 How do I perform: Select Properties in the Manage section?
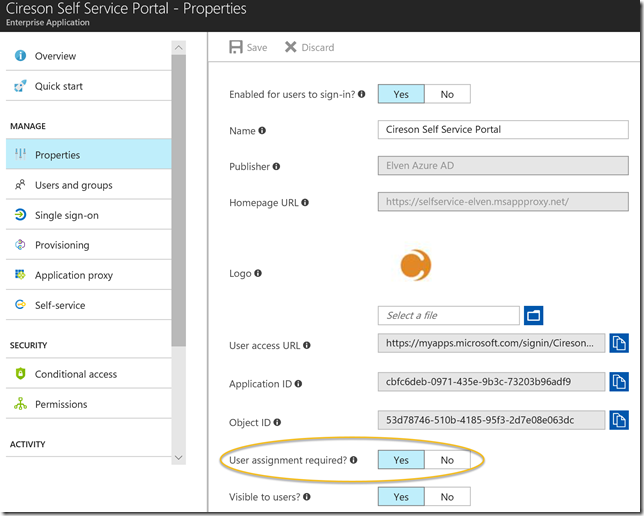pyautogui.click(x=88, y=154)
